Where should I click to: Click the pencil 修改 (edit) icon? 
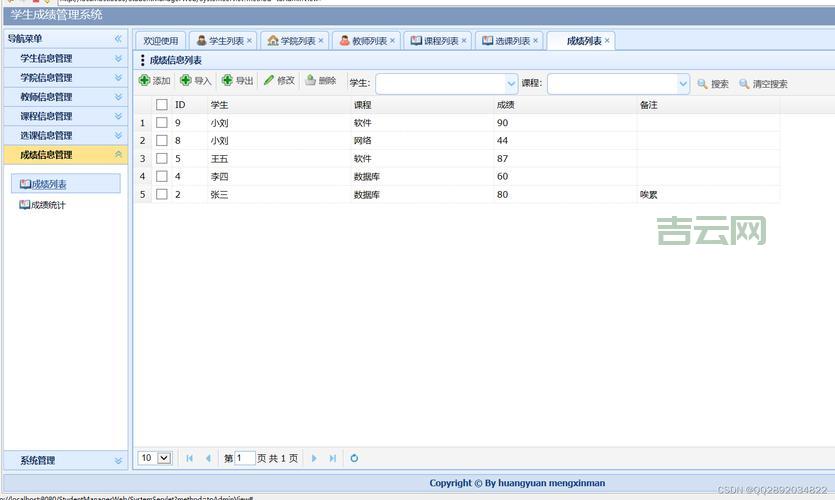tap(268, 82)
